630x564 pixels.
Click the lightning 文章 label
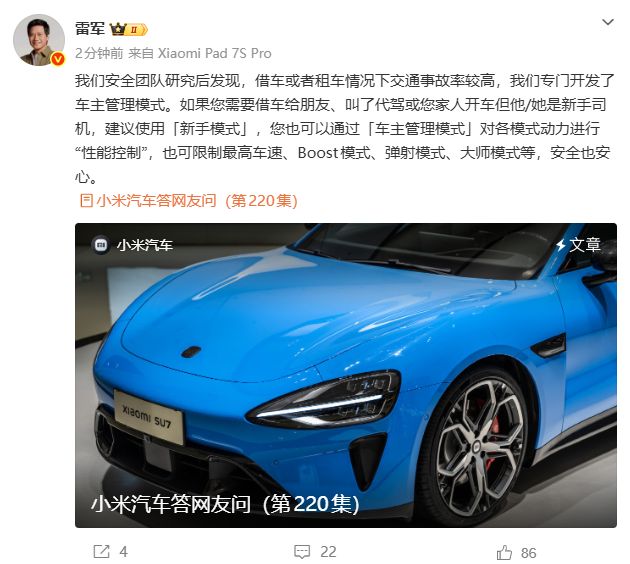pos(579,245)
